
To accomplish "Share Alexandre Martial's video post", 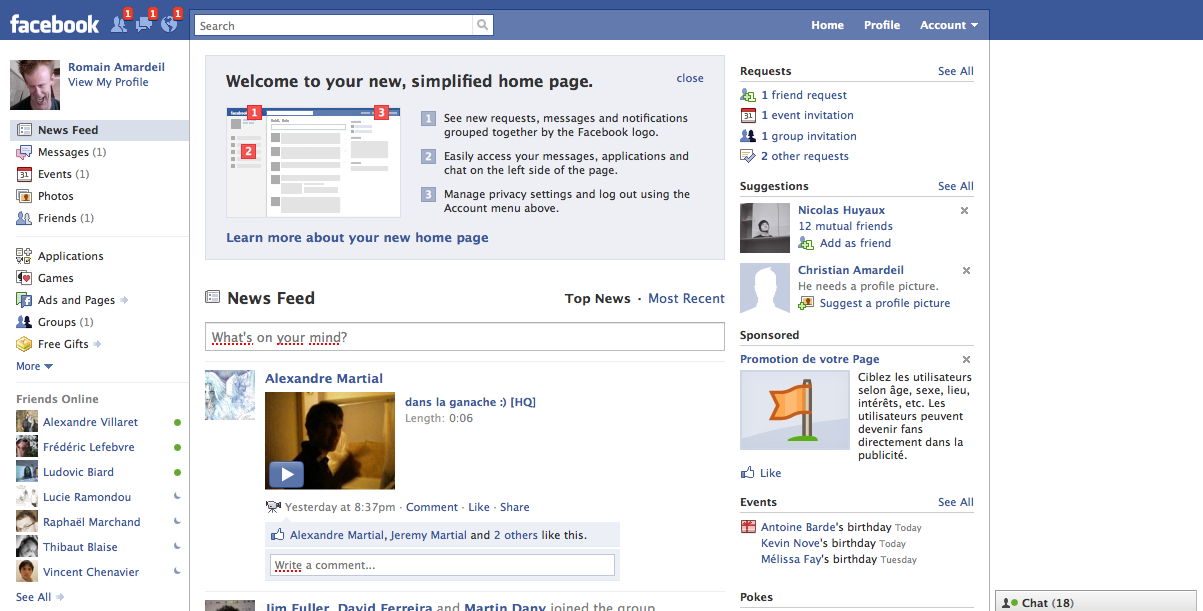I will [x=515, y=507].
